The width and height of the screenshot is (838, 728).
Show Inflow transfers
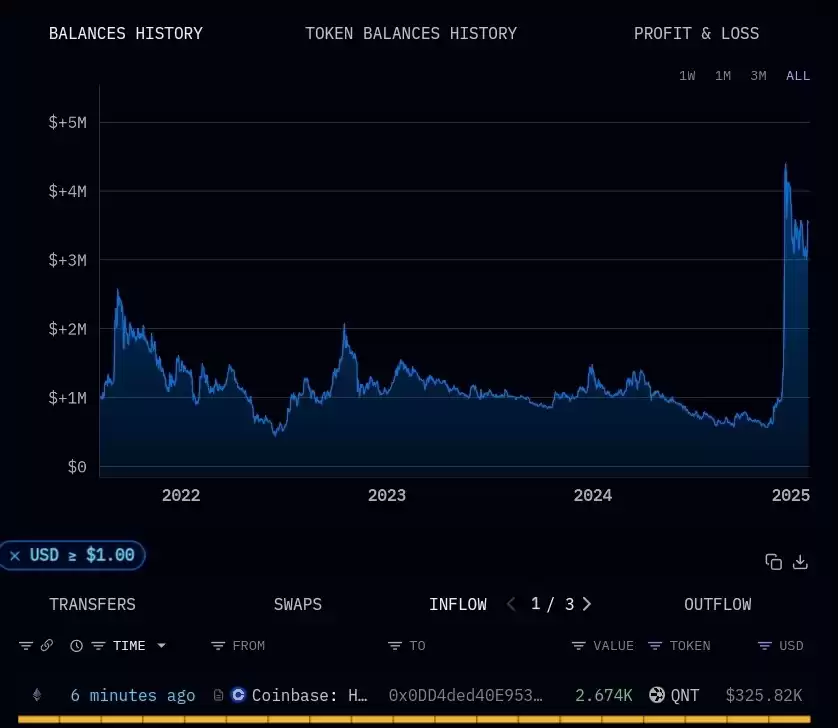458,604
